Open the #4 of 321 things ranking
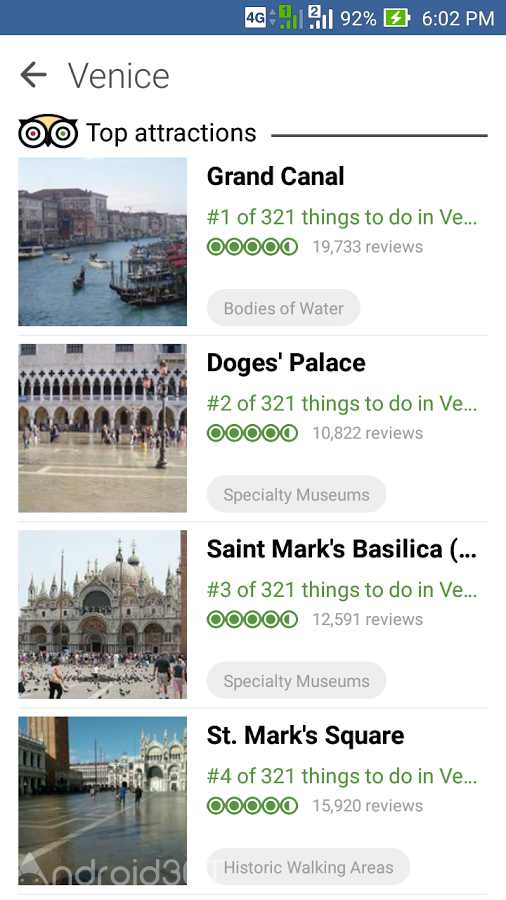506x900 pixels. 342,776
